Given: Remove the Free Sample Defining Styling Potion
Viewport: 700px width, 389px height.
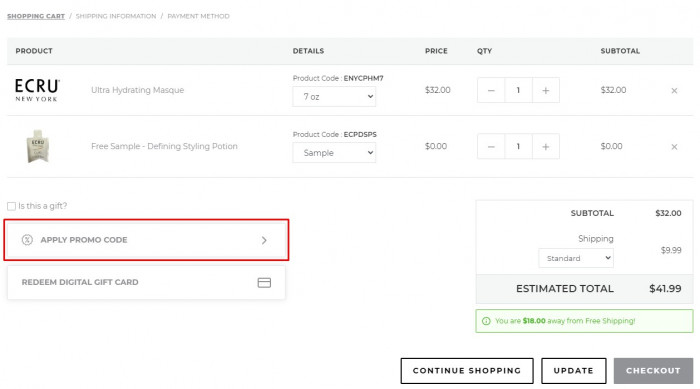Looking at the screenshot, I should 674,147.
